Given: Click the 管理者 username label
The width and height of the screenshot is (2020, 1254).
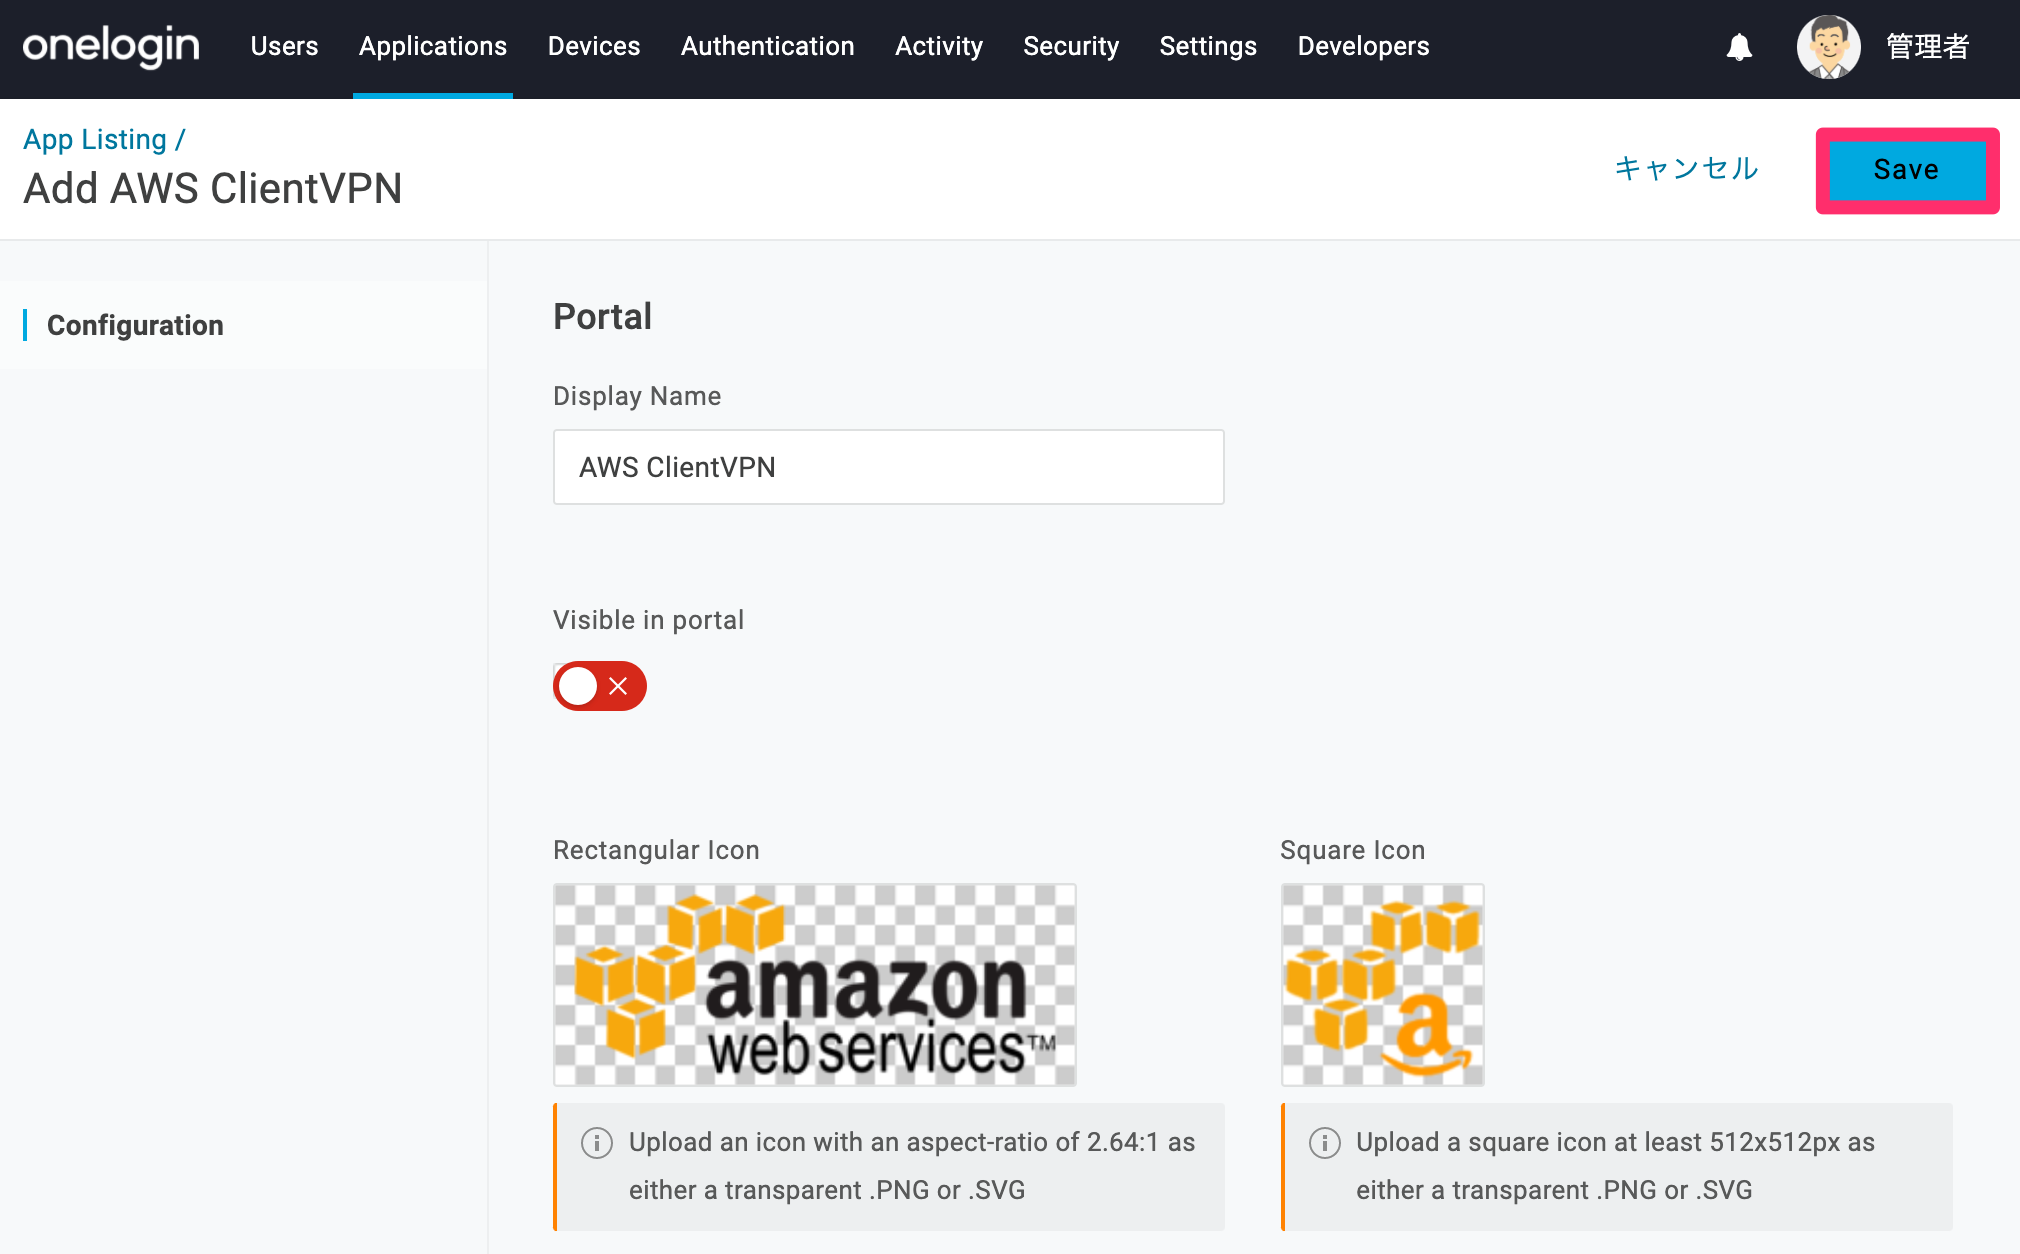Looking at the screenshot, I should click(x=1928, y=47).
